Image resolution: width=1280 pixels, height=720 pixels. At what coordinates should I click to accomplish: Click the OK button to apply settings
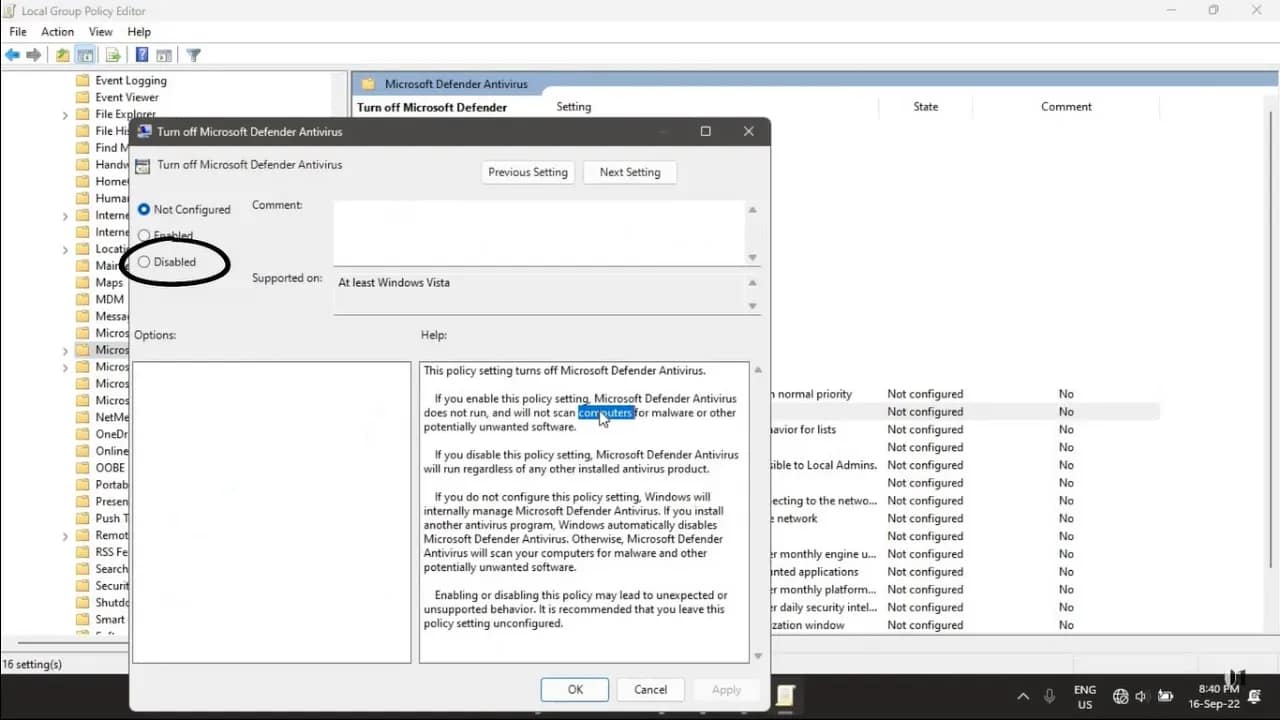tap(574, 689)
